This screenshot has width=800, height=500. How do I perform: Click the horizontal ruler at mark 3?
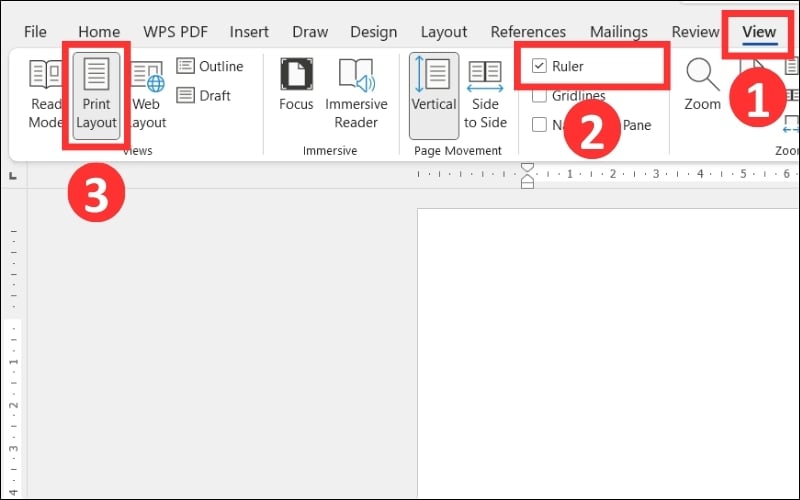[656, 174]
